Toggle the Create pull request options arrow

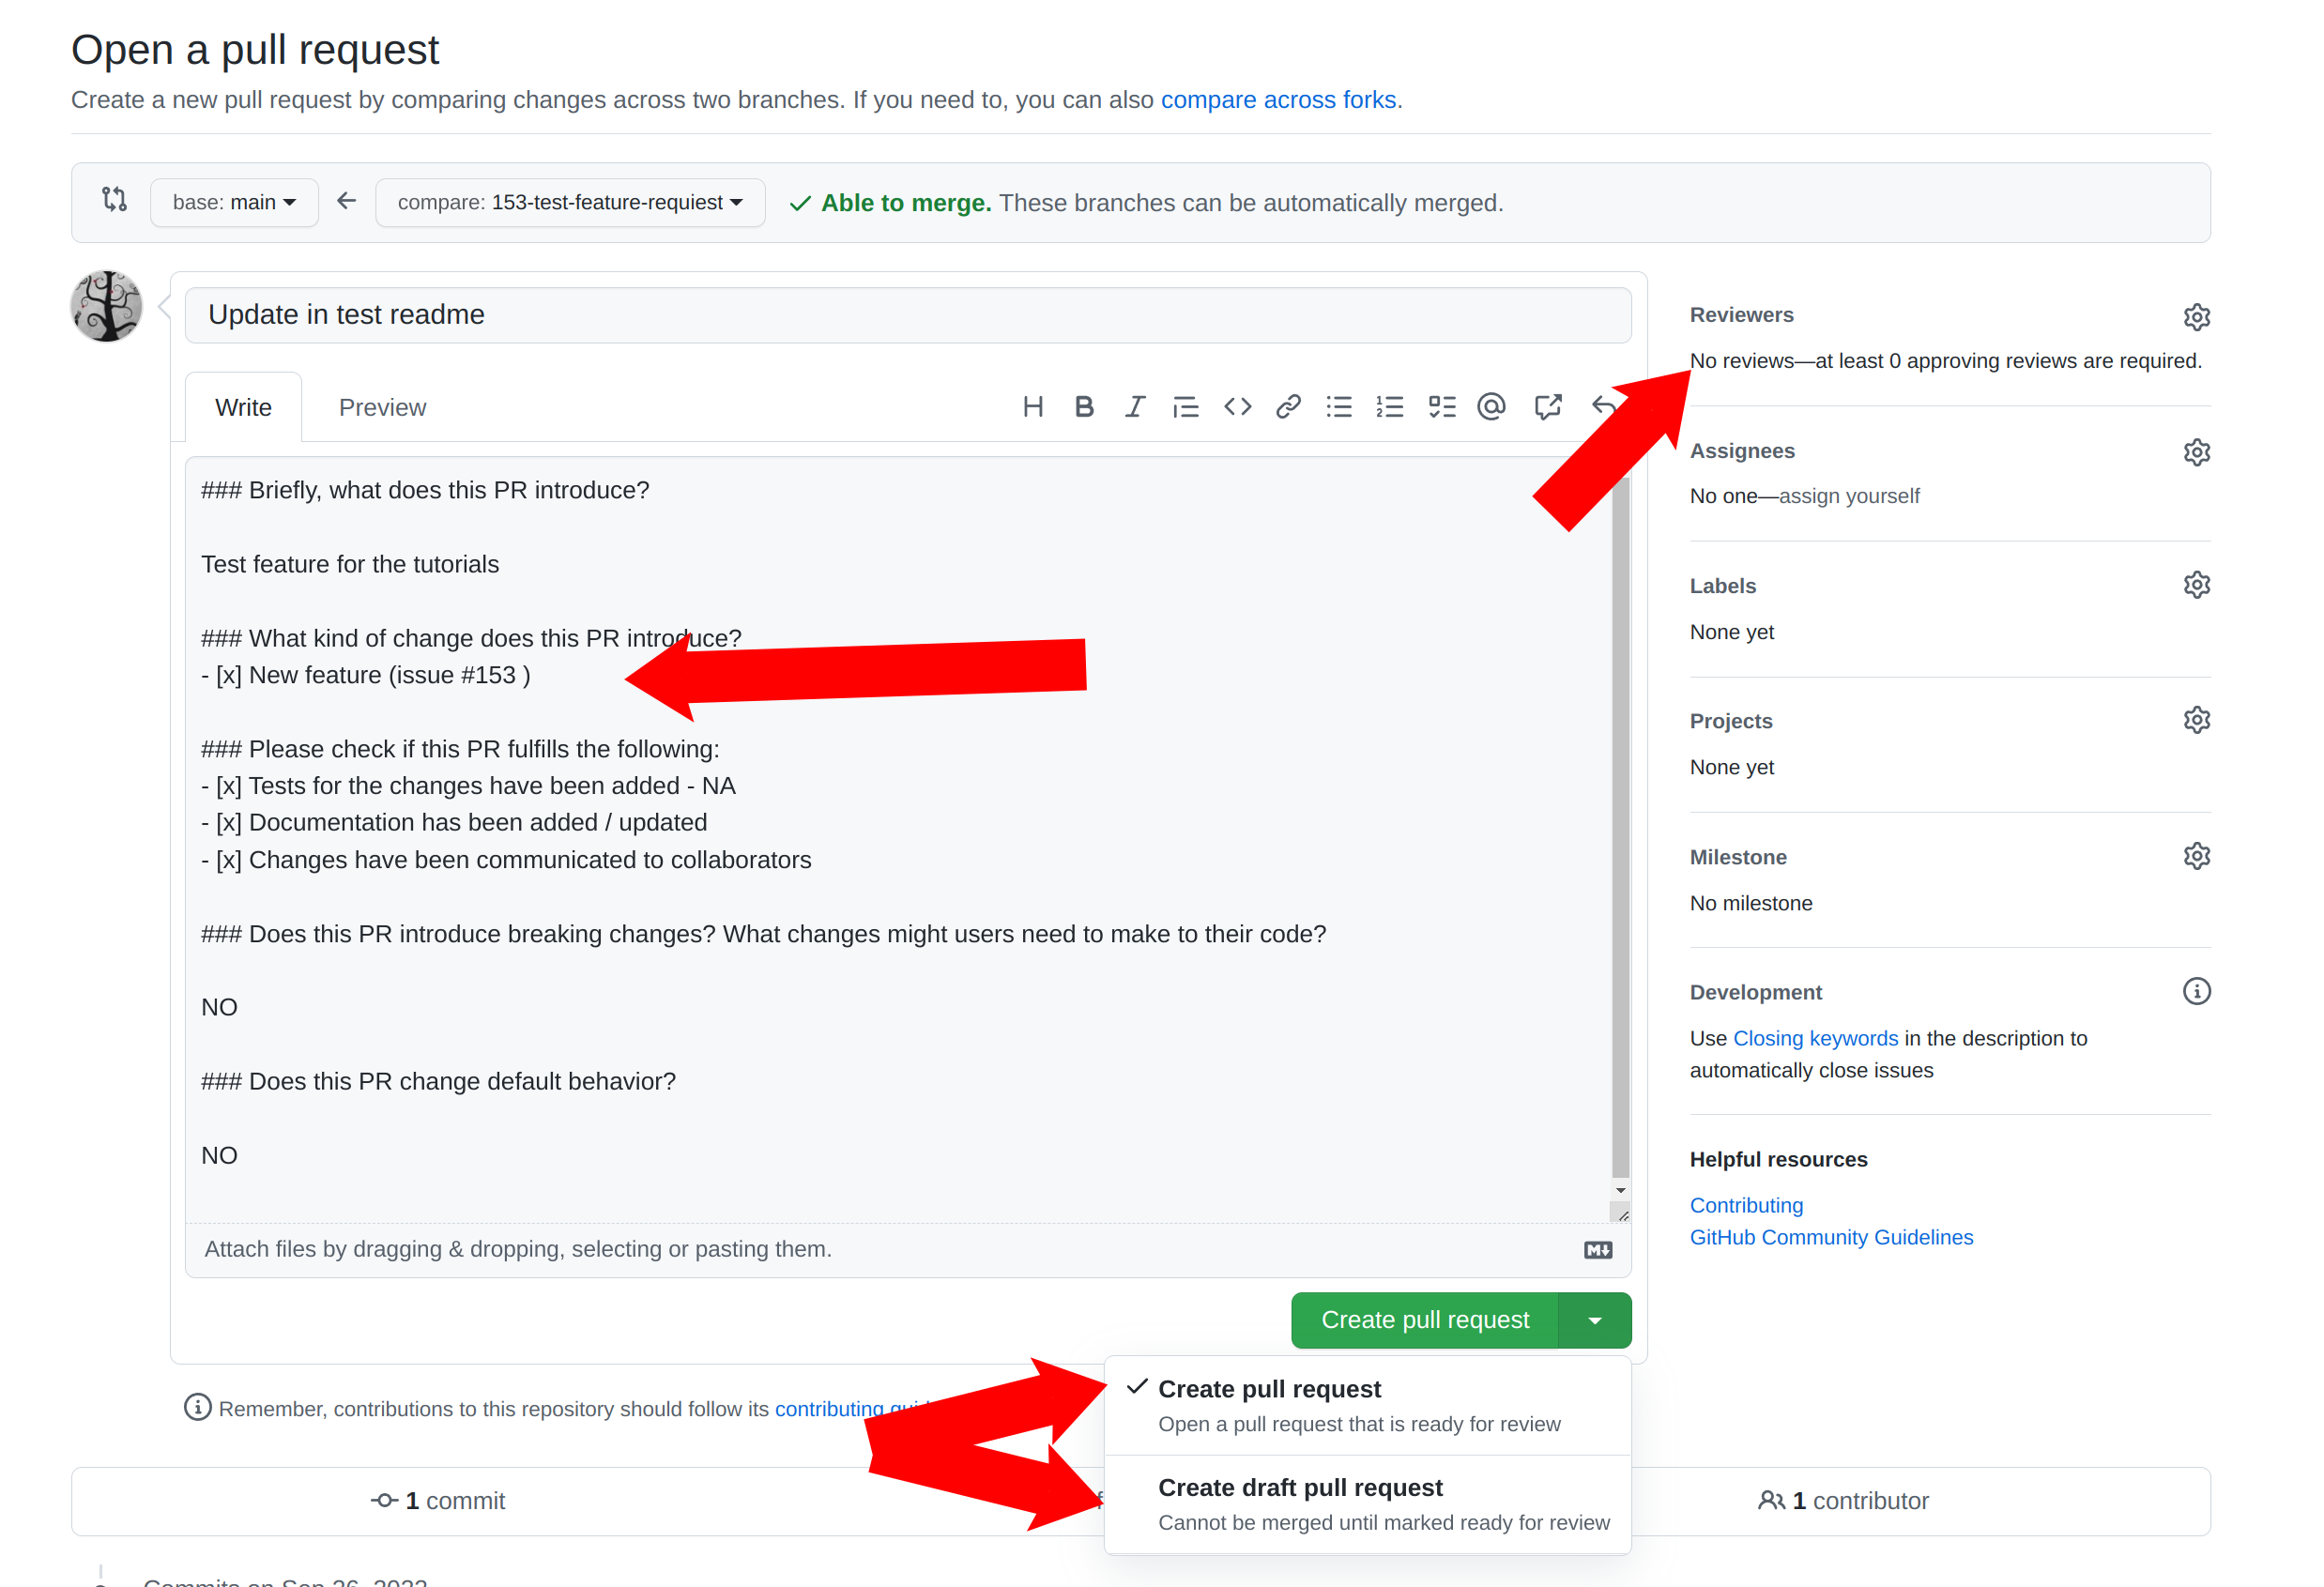[1595, 1320]
